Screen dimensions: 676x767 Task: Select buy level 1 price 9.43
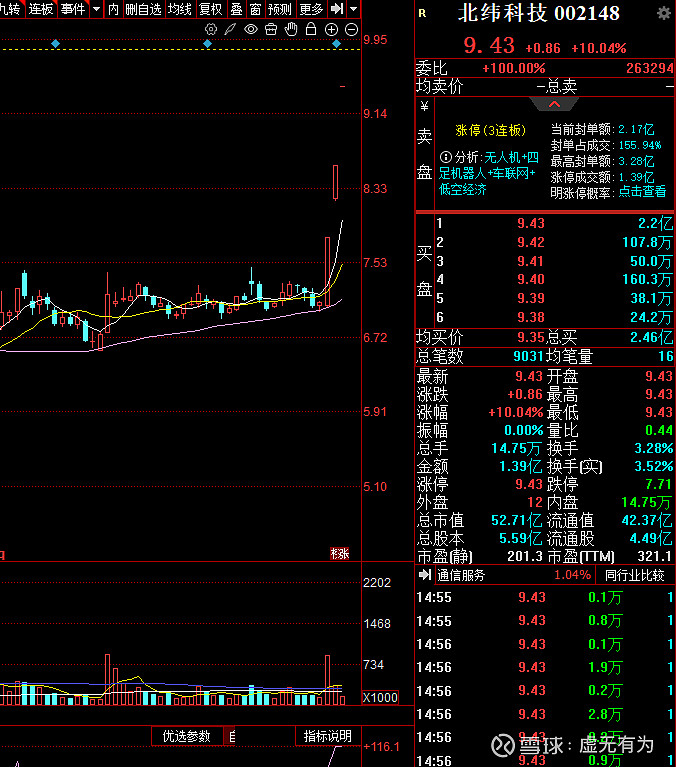[x=531, y=224]
